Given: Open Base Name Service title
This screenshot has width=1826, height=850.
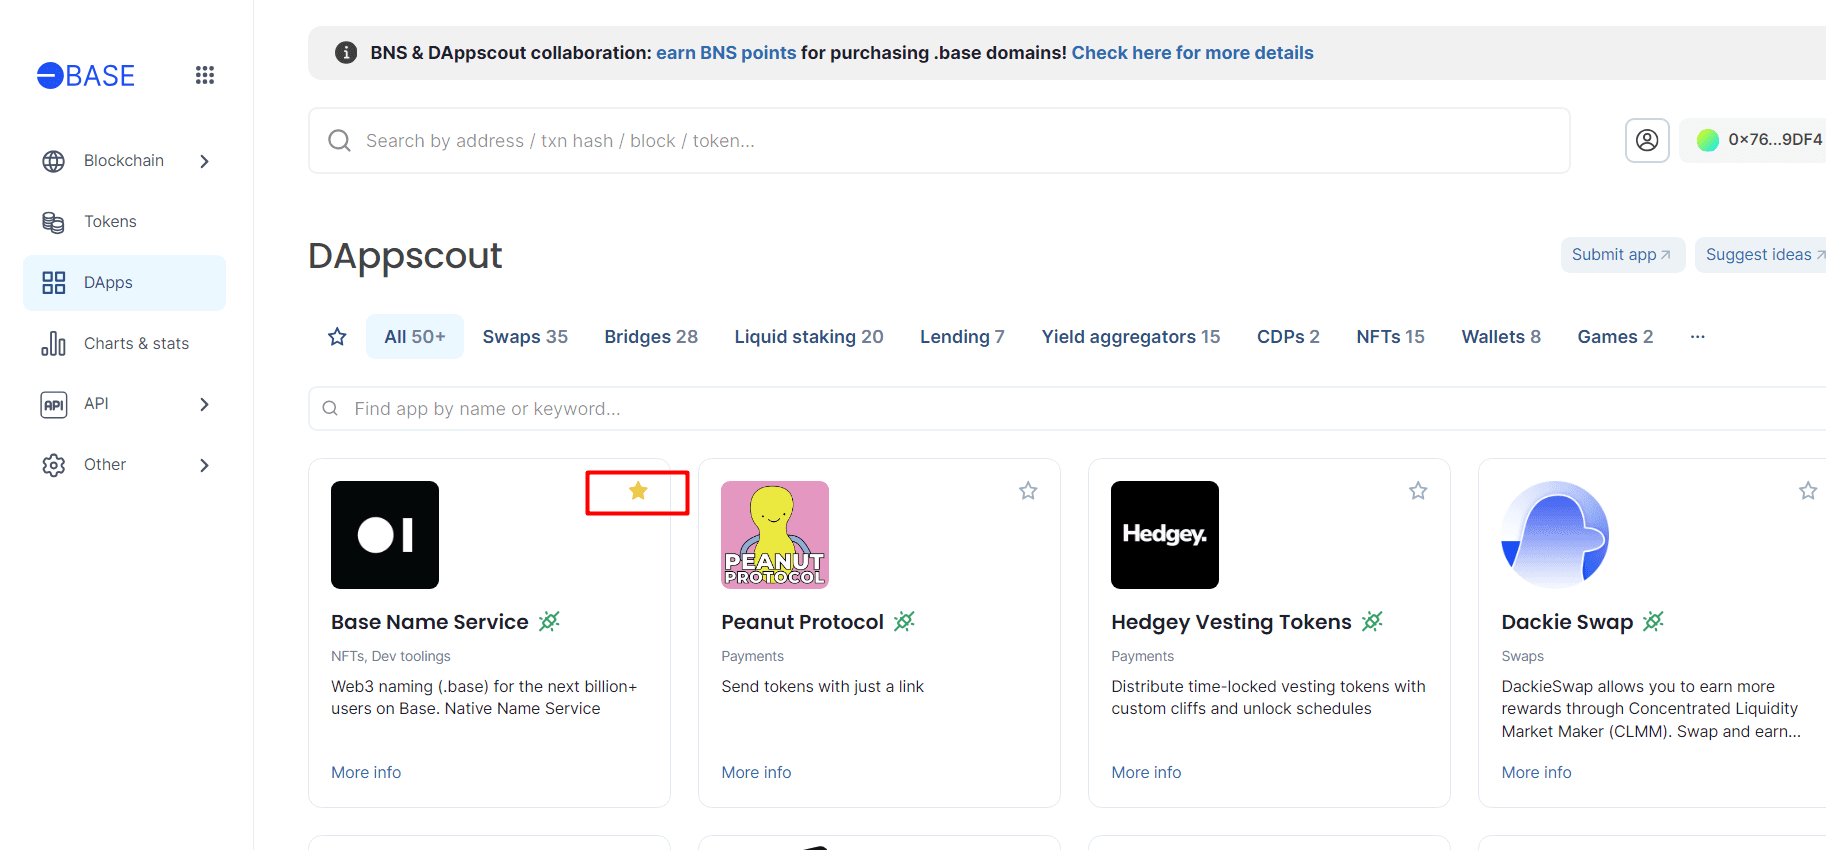Looking at the screenshot, I should (430, 622).
